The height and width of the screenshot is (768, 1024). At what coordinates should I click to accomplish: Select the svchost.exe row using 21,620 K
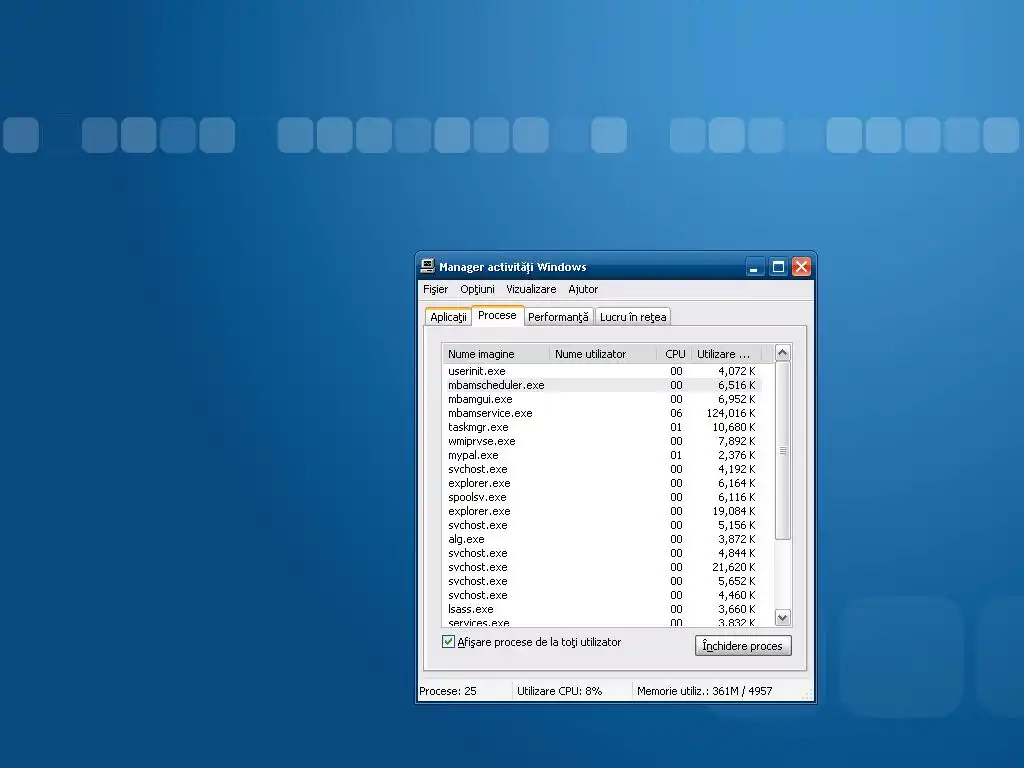click(601, 567)
